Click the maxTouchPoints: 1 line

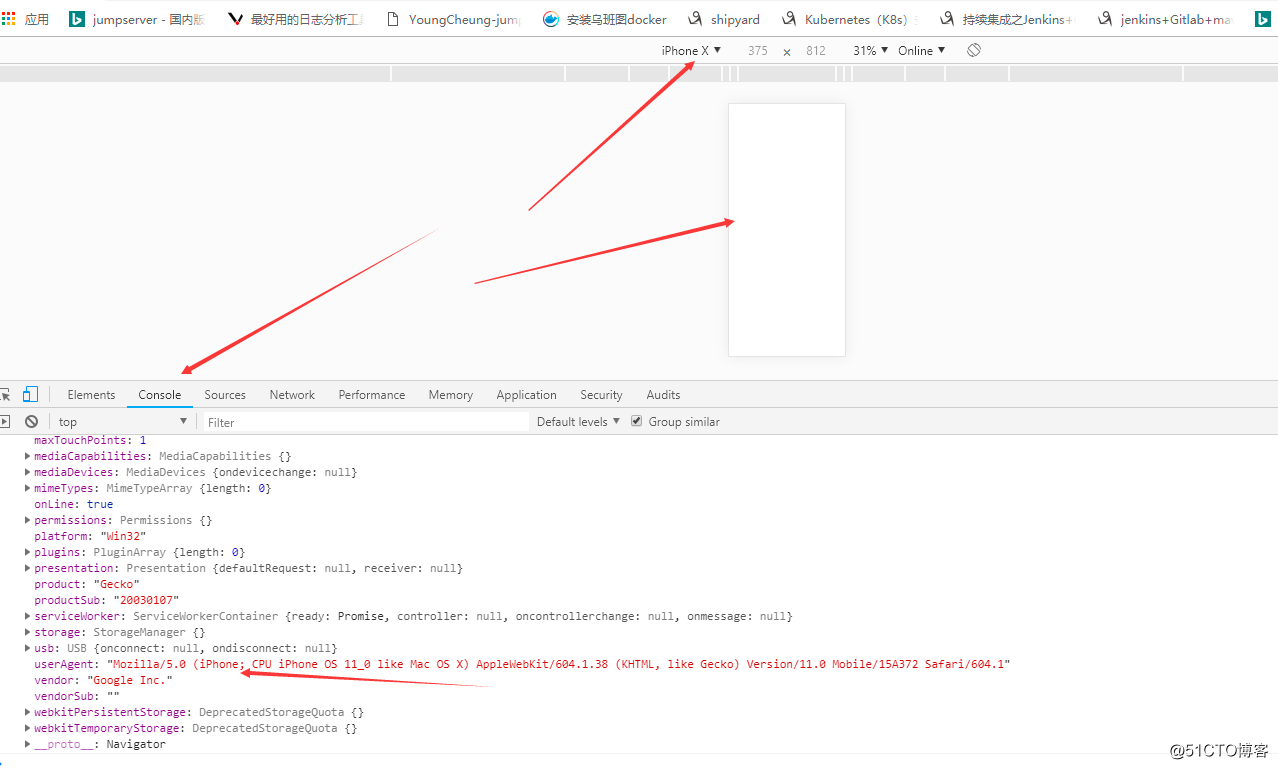click(90, 440)
